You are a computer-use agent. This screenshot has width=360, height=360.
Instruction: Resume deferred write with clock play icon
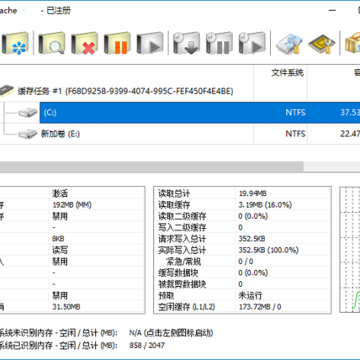tap(252, 43)
